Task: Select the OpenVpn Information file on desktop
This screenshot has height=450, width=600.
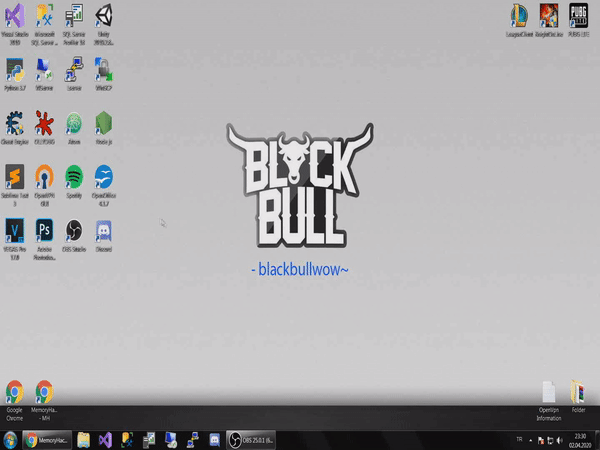Action: (549, 401)
